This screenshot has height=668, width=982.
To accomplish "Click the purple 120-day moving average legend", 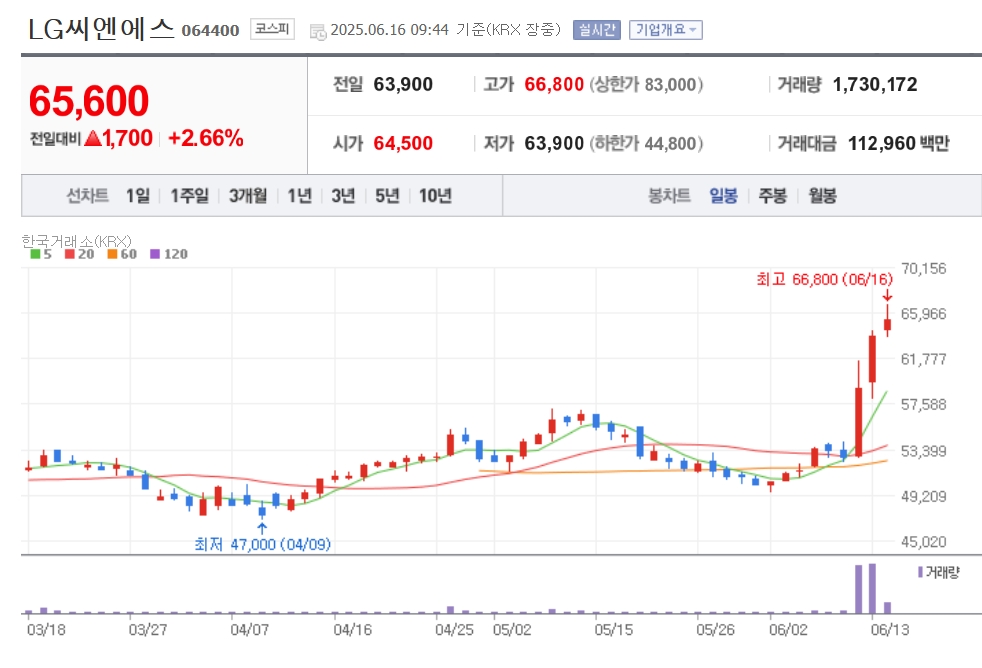I will 169,254.
